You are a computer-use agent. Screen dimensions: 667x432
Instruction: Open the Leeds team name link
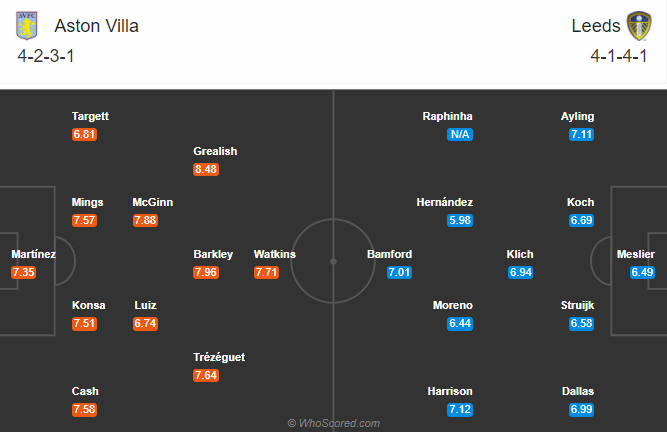pyautogui.click(x=595, y=26)
